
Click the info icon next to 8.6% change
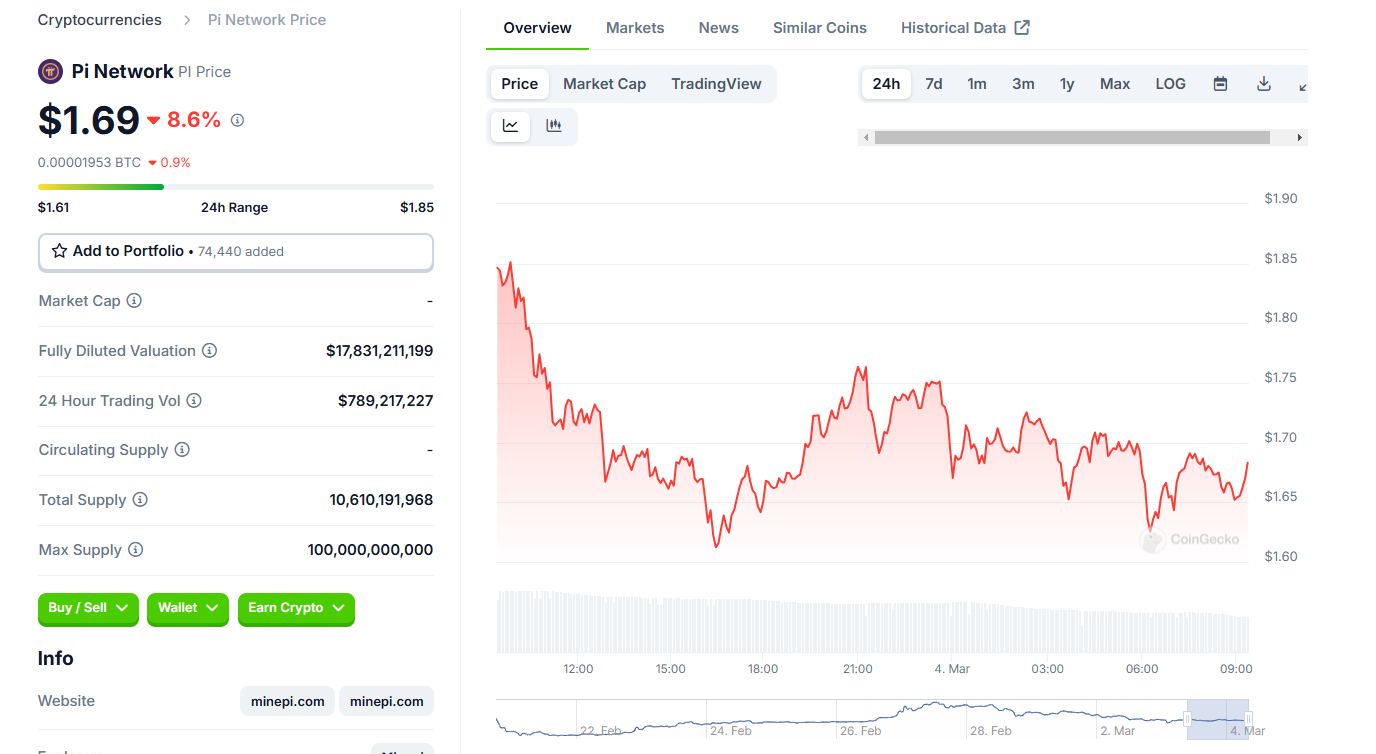click(237, 120)
